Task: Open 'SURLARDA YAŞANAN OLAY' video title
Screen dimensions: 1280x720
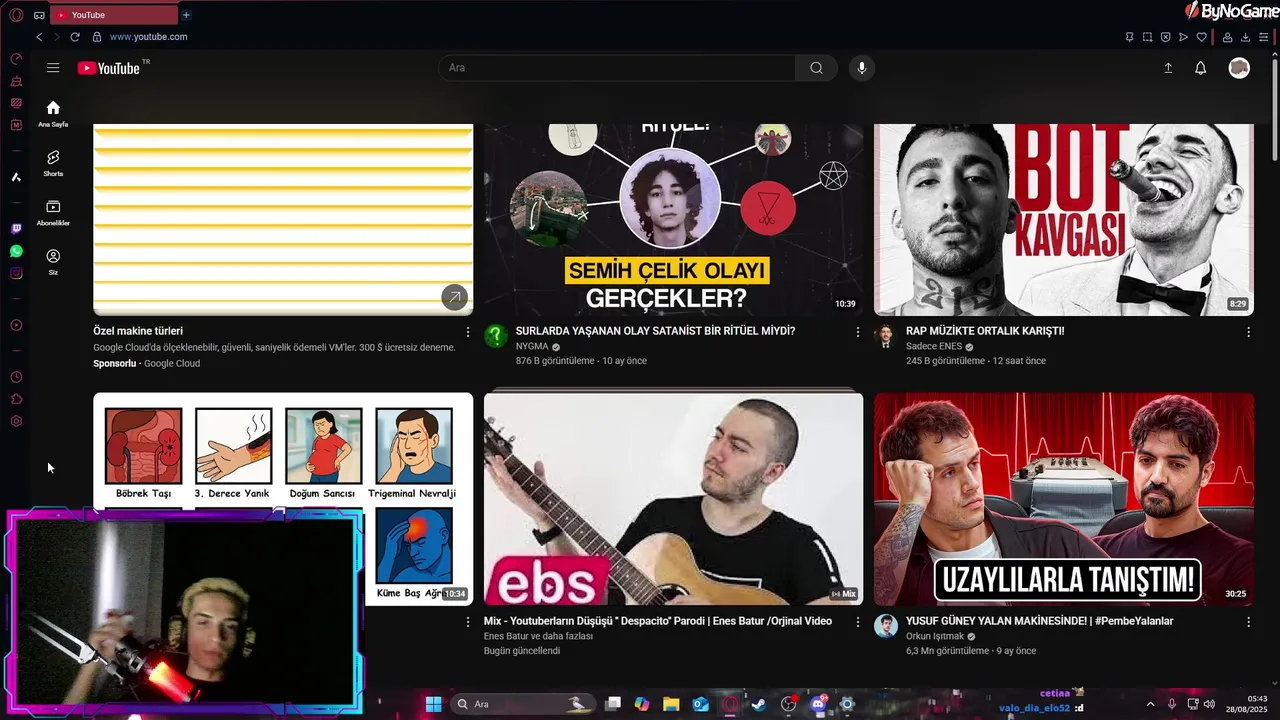Action: (655, 331)
